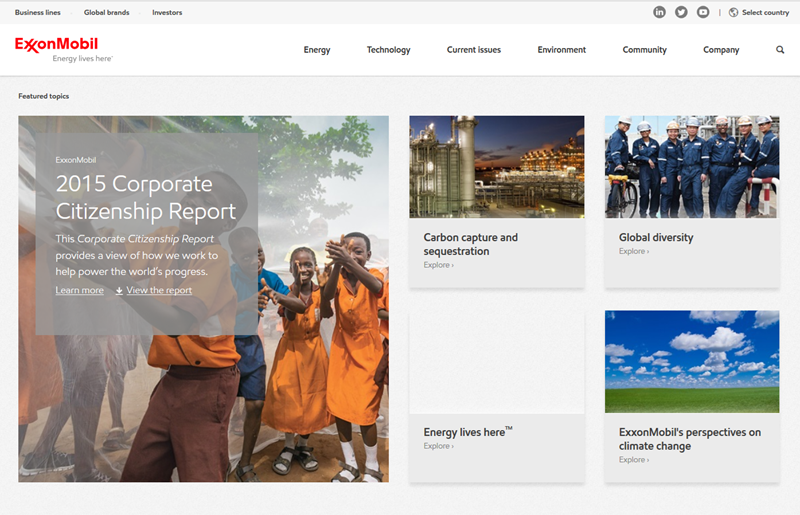Click the Corporate Citizenship Report description paragraph

137,255
